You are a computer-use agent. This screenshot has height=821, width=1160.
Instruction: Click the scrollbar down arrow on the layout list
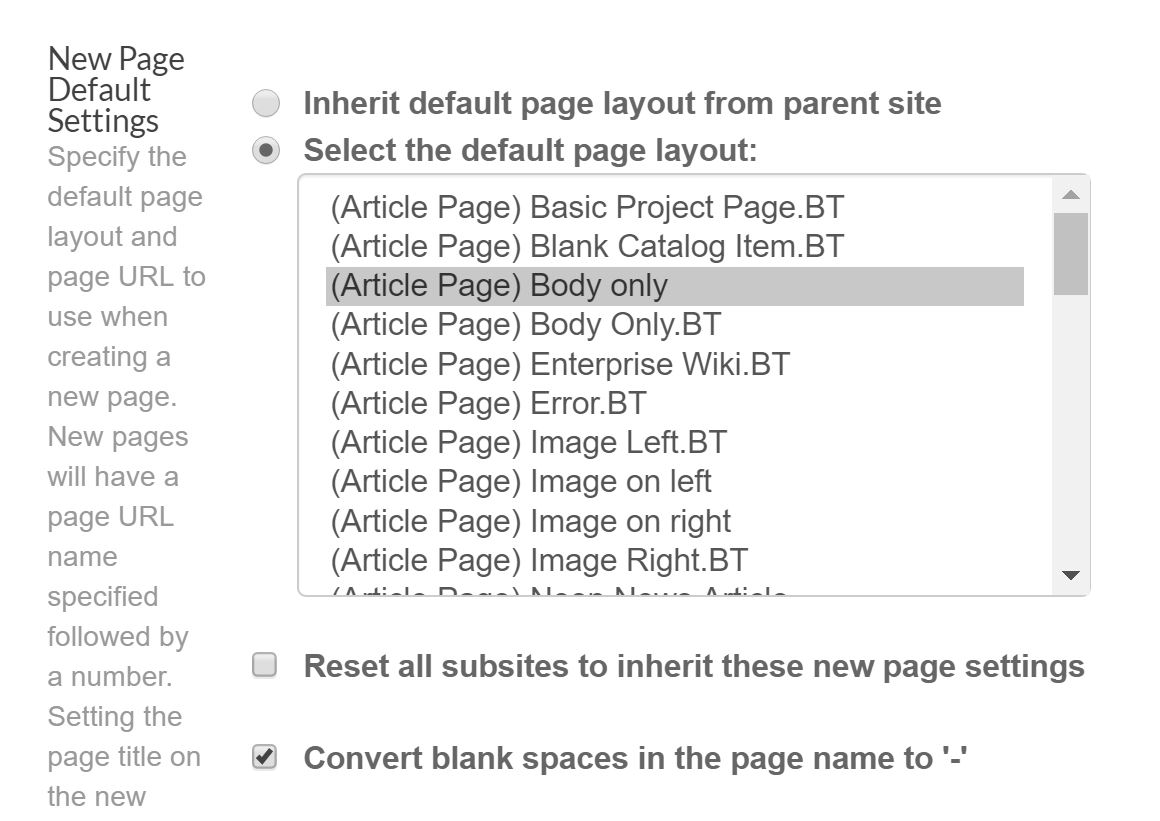pos(1070,575)
